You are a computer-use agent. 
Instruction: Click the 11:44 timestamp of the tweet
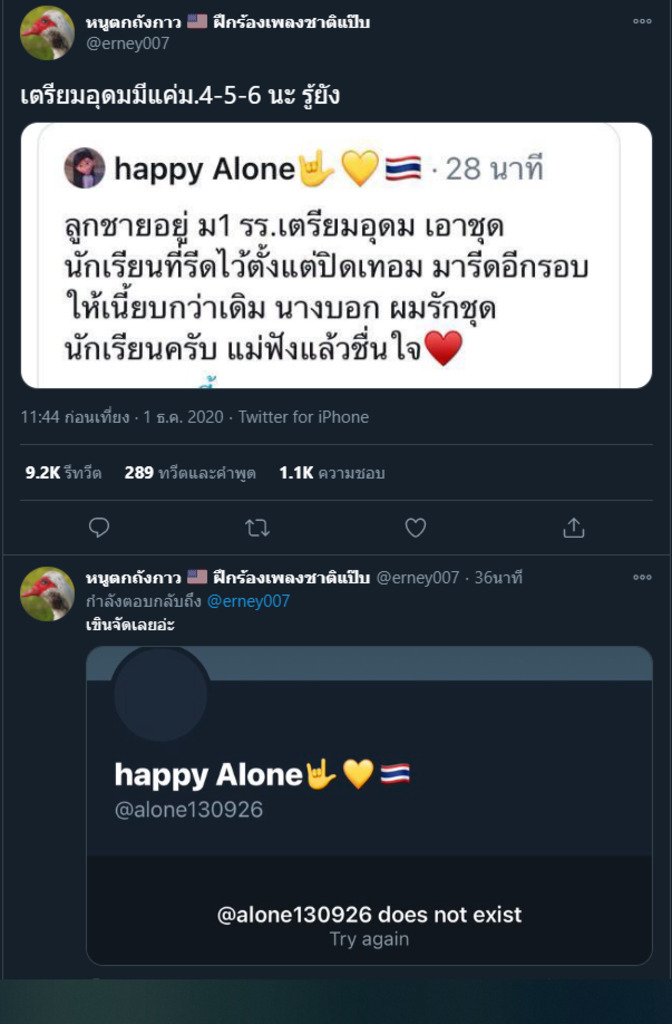pos(122,417)
